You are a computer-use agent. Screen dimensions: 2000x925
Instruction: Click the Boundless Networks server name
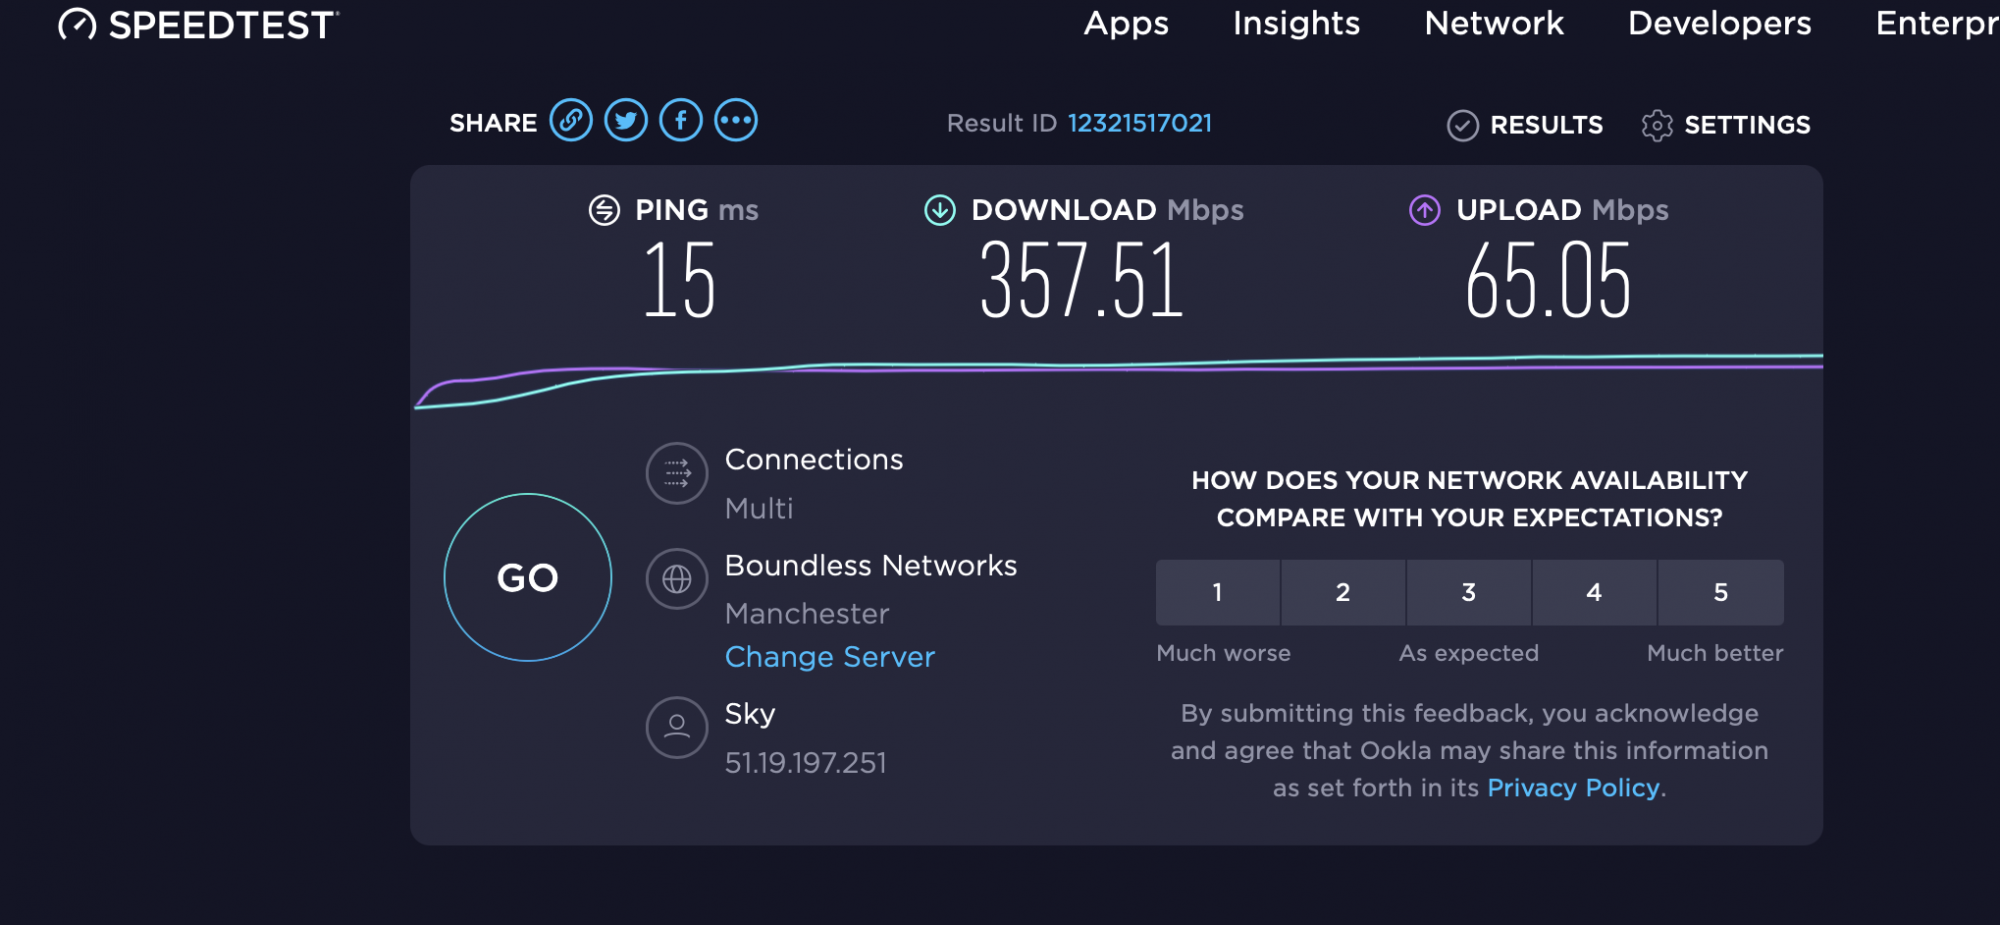(x=871, y=566)
